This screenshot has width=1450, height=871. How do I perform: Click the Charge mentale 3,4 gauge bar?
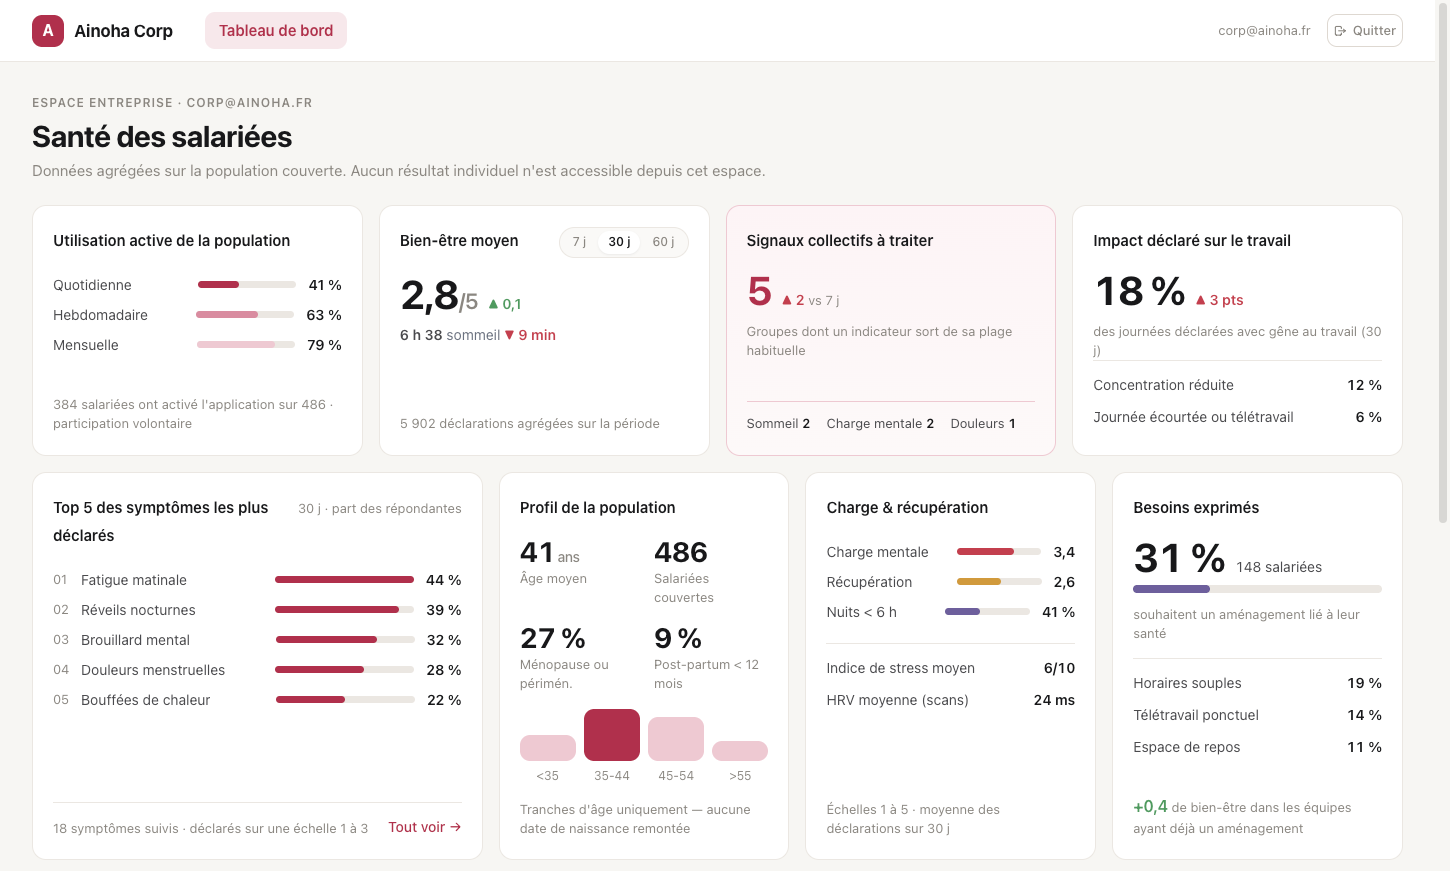[999, 552]
